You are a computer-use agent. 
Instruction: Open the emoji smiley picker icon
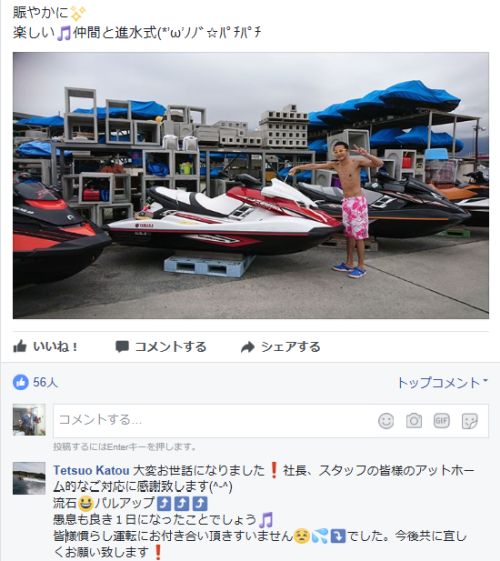click(x=386, y=421)
